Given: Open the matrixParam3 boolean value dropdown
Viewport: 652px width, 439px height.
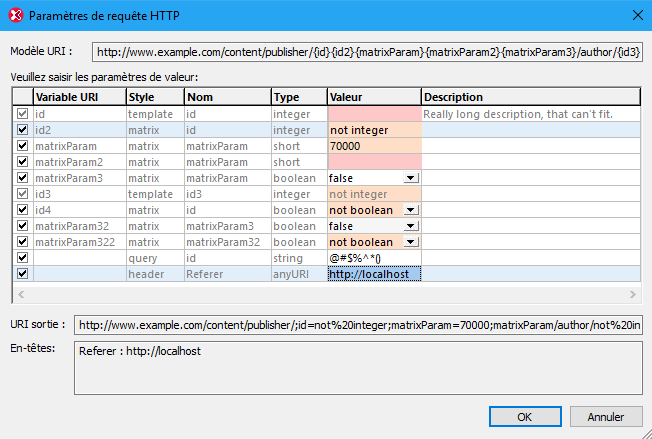Looking at the screenshot, I should [x=410, y=178].
